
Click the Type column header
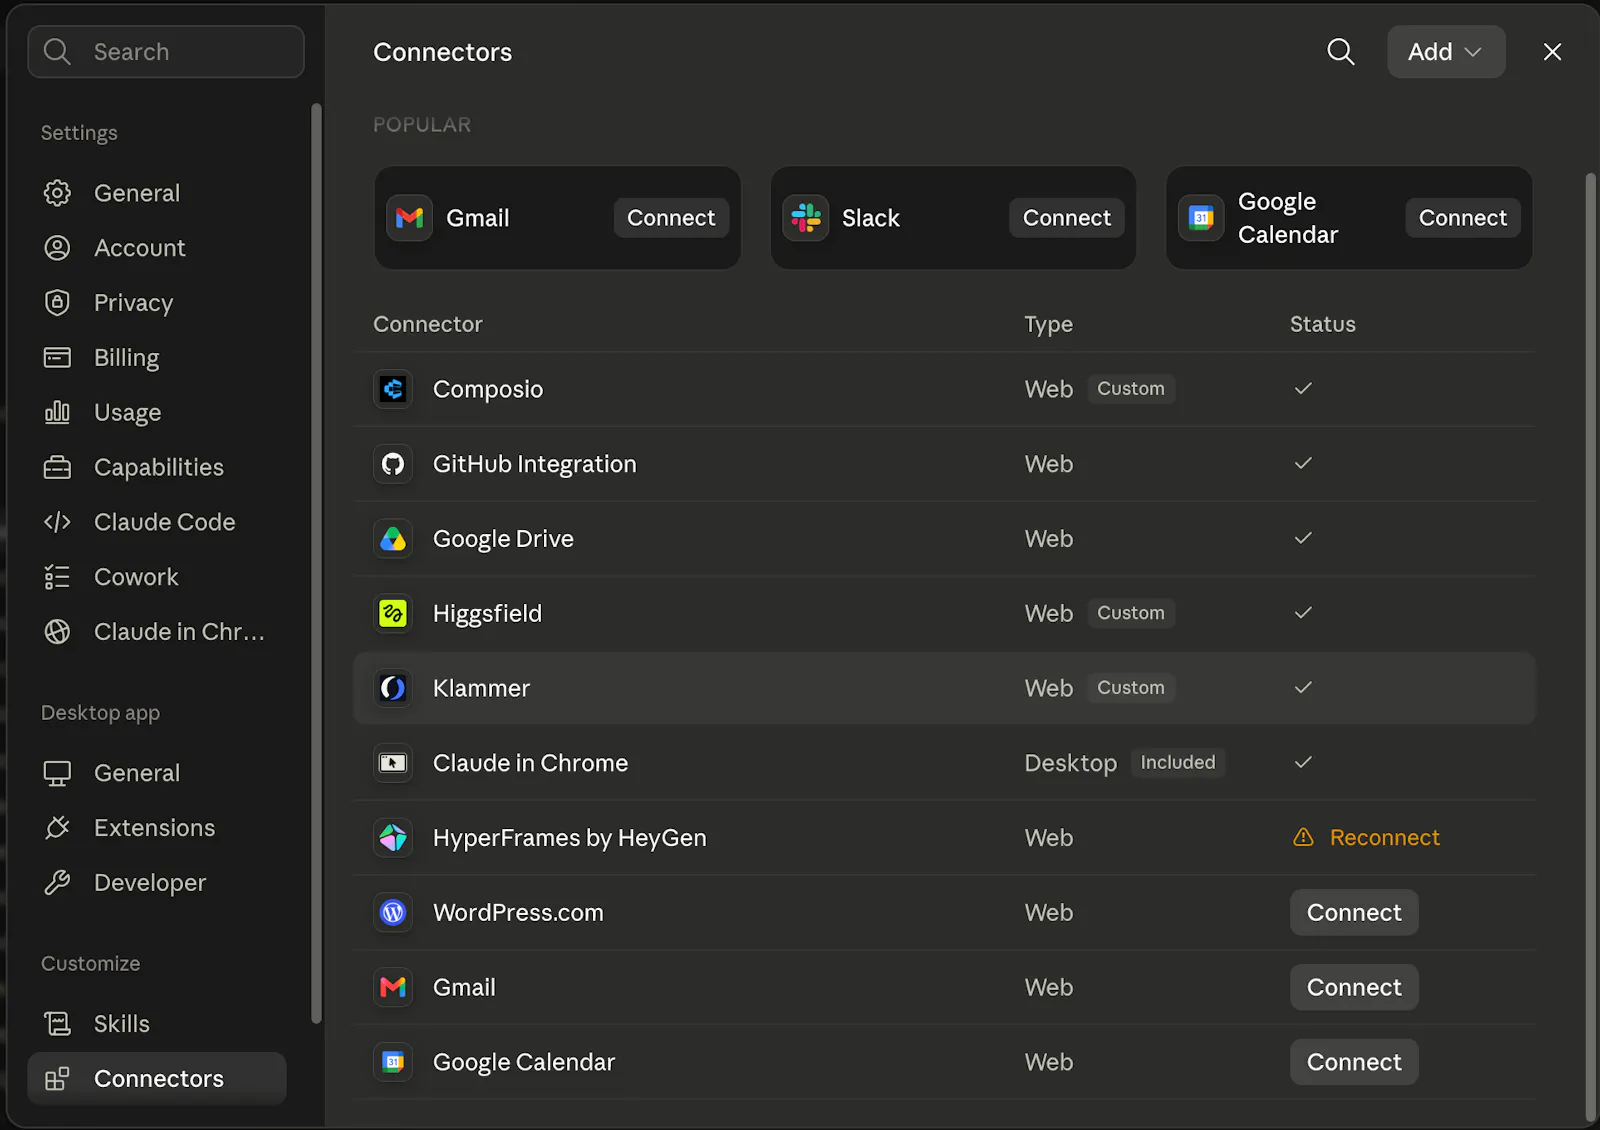(1048, 325)
